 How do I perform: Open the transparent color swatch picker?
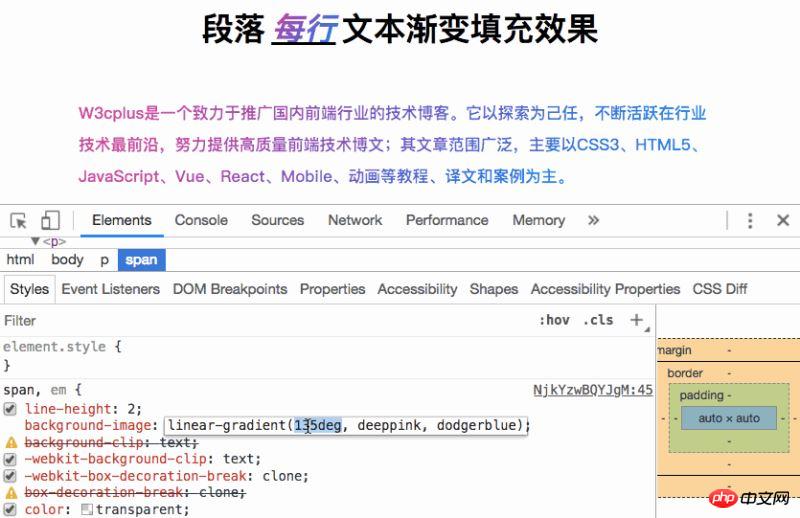(x=87, y=509)
